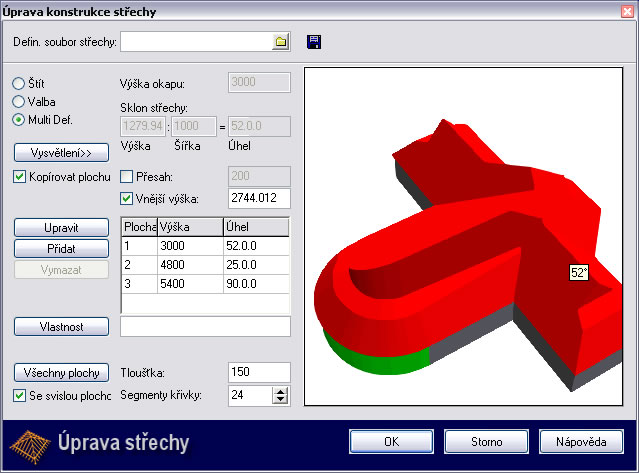Increase Segmenty křivky with up arrow
639x473 pixels.
pyautogui.click(x=281, y=390)
